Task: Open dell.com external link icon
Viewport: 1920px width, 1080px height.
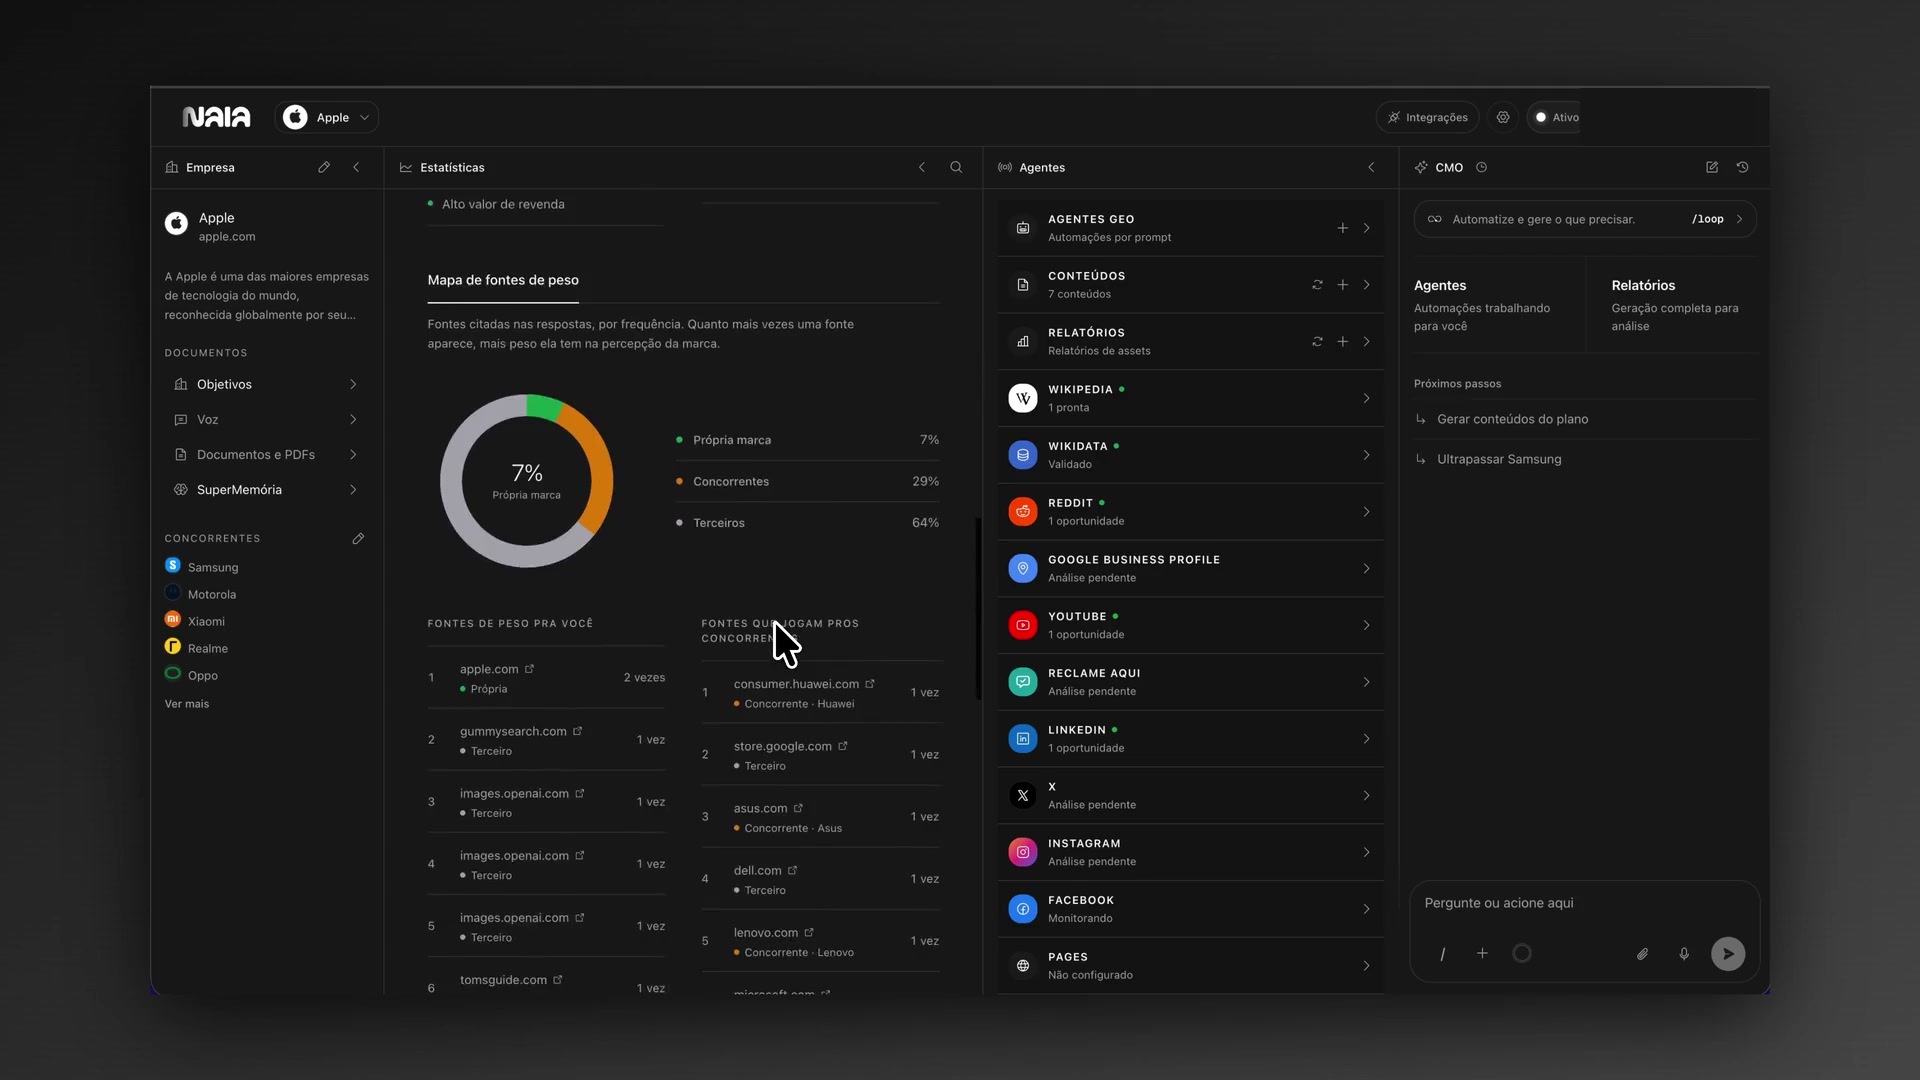Action: [793, 870]
